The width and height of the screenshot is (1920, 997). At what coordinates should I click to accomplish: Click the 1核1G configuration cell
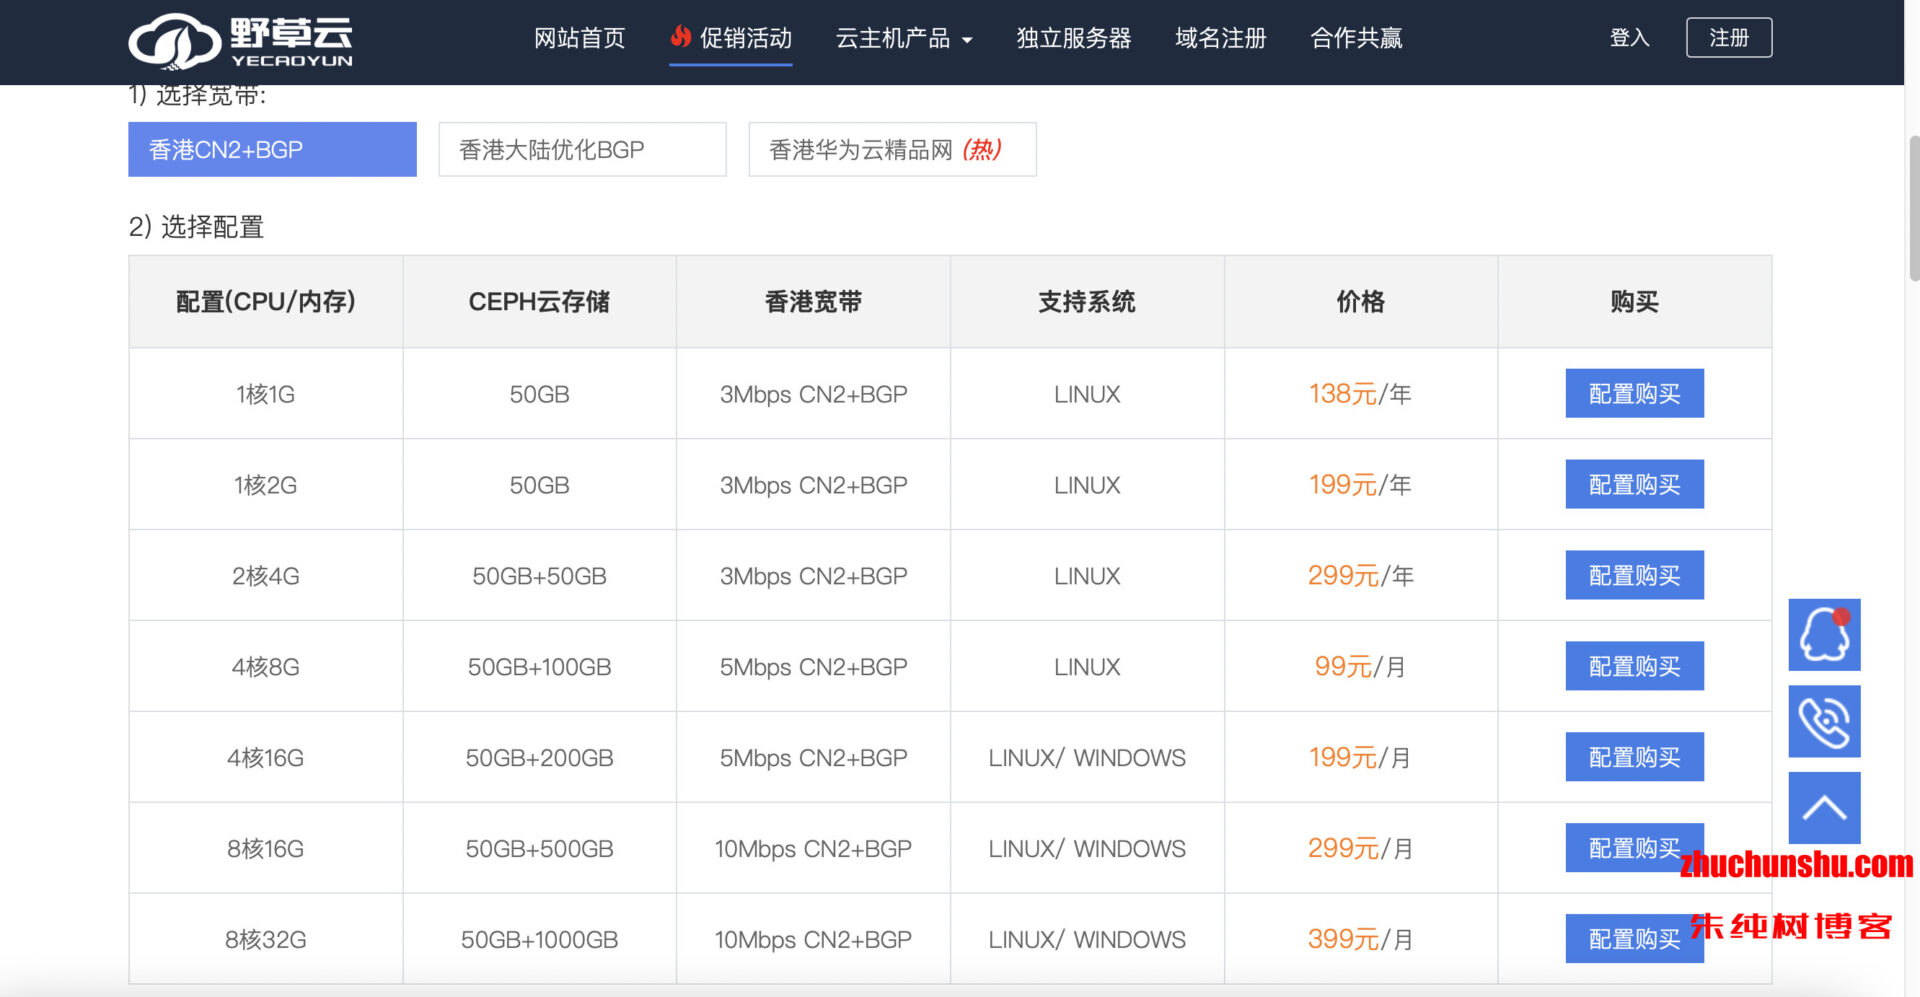pos(265,394)
